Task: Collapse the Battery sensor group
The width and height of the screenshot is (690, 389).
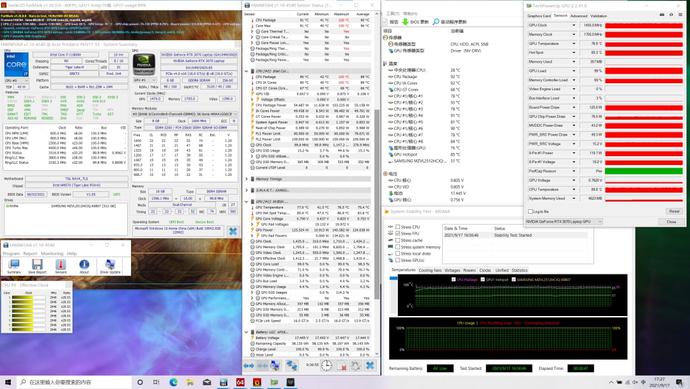Action: click(x=246, y=332)
